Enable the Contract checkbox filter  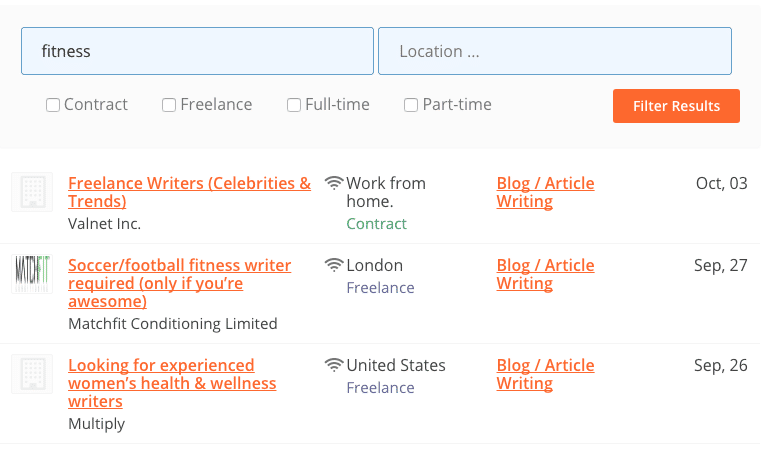pos(53,105)
